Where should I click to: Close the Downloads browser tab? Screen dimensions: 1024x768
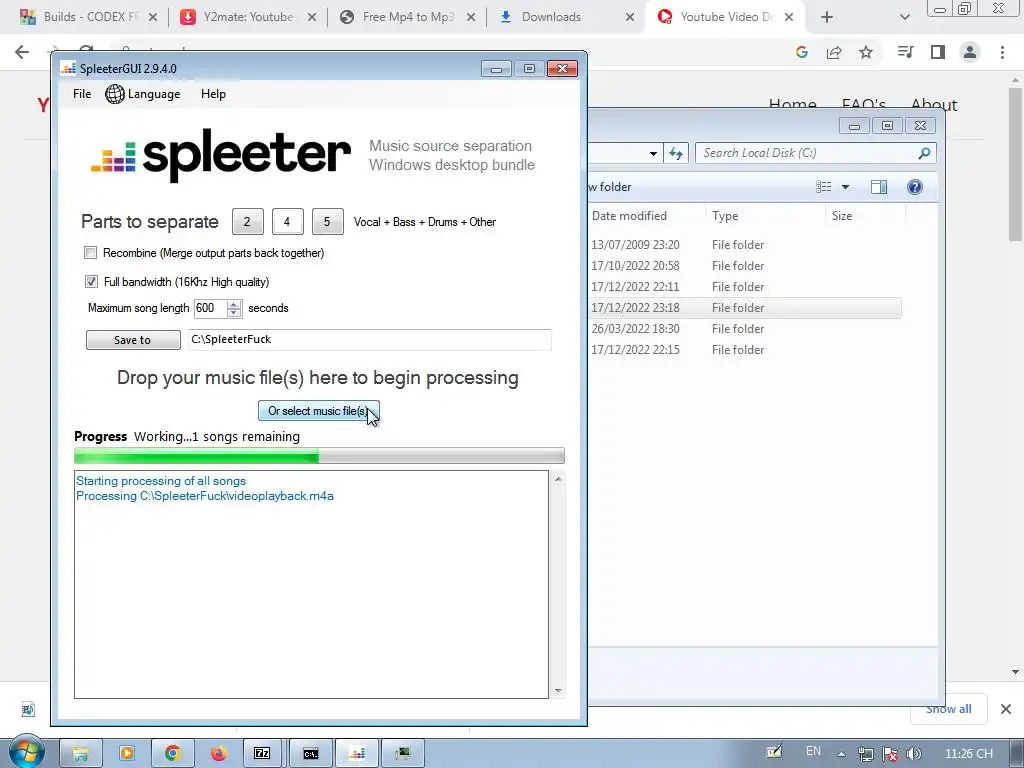click(x=630, y=17)
